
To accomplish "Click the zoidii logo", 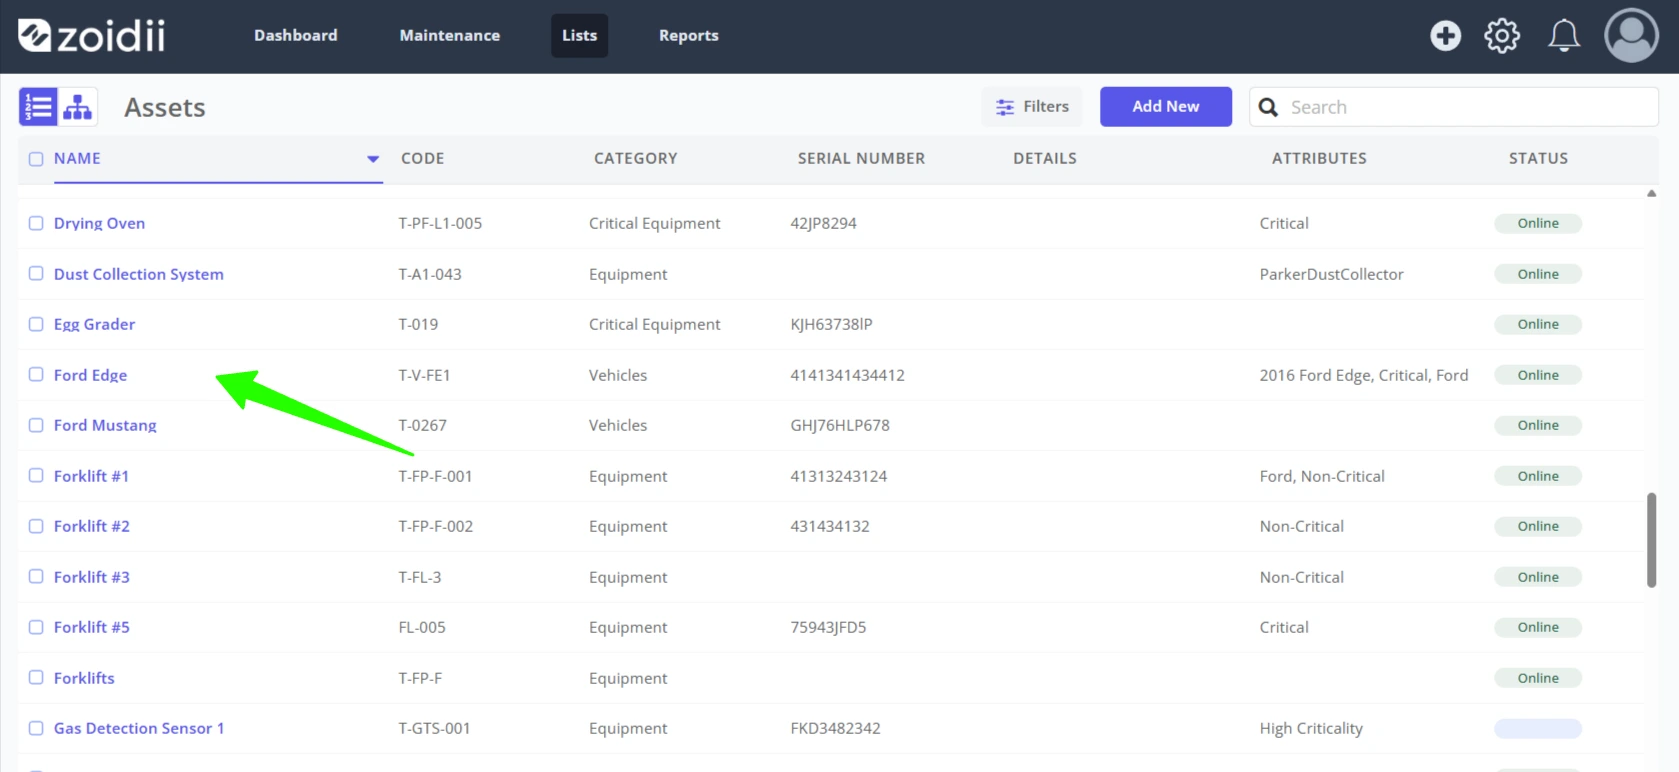I will (92, 36).
